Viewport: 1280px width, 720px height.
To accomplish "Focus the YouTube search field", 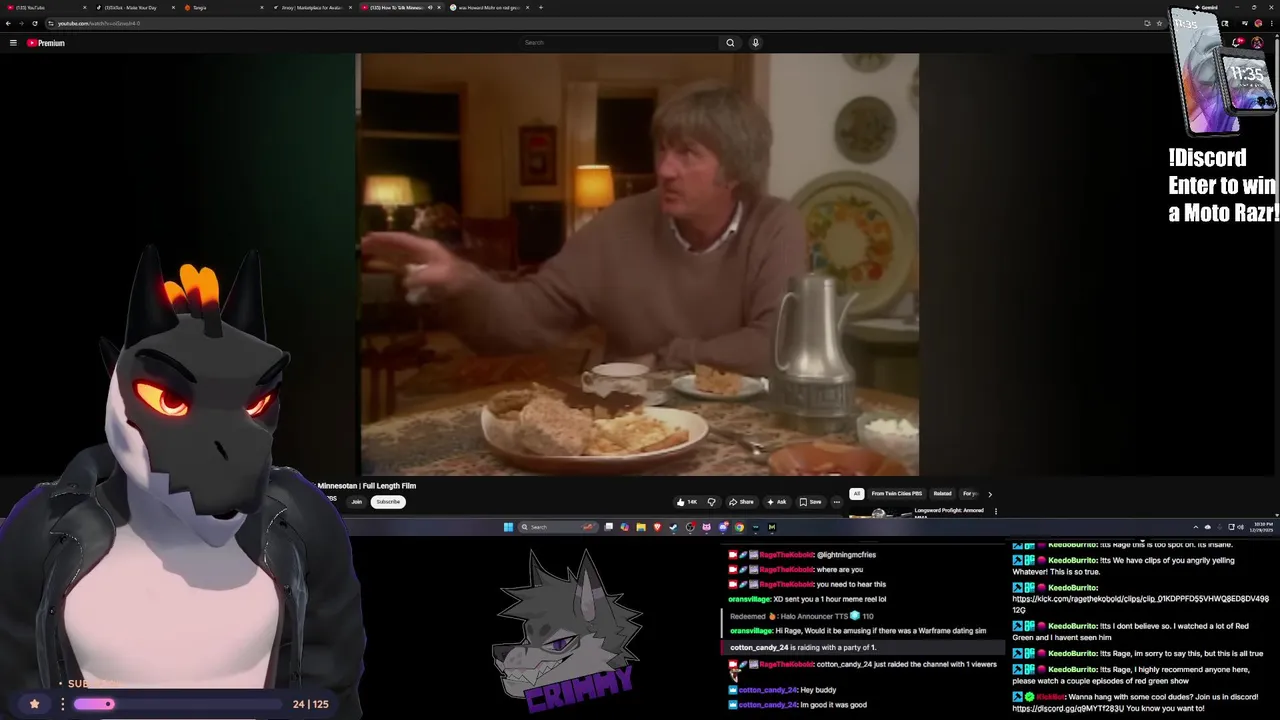I will click(620, 43).
